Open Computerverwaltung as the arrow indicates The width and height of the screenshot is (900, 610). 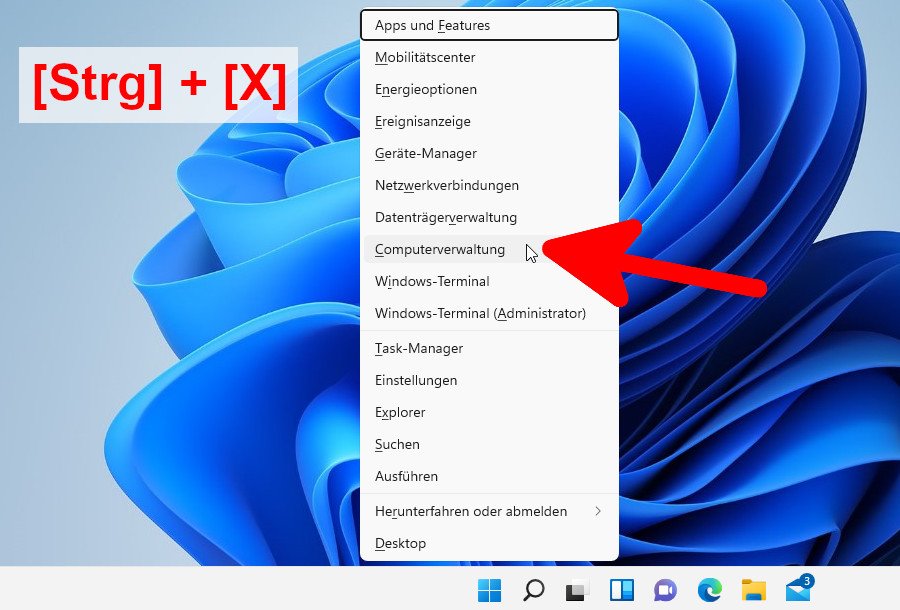pos(441,249)
